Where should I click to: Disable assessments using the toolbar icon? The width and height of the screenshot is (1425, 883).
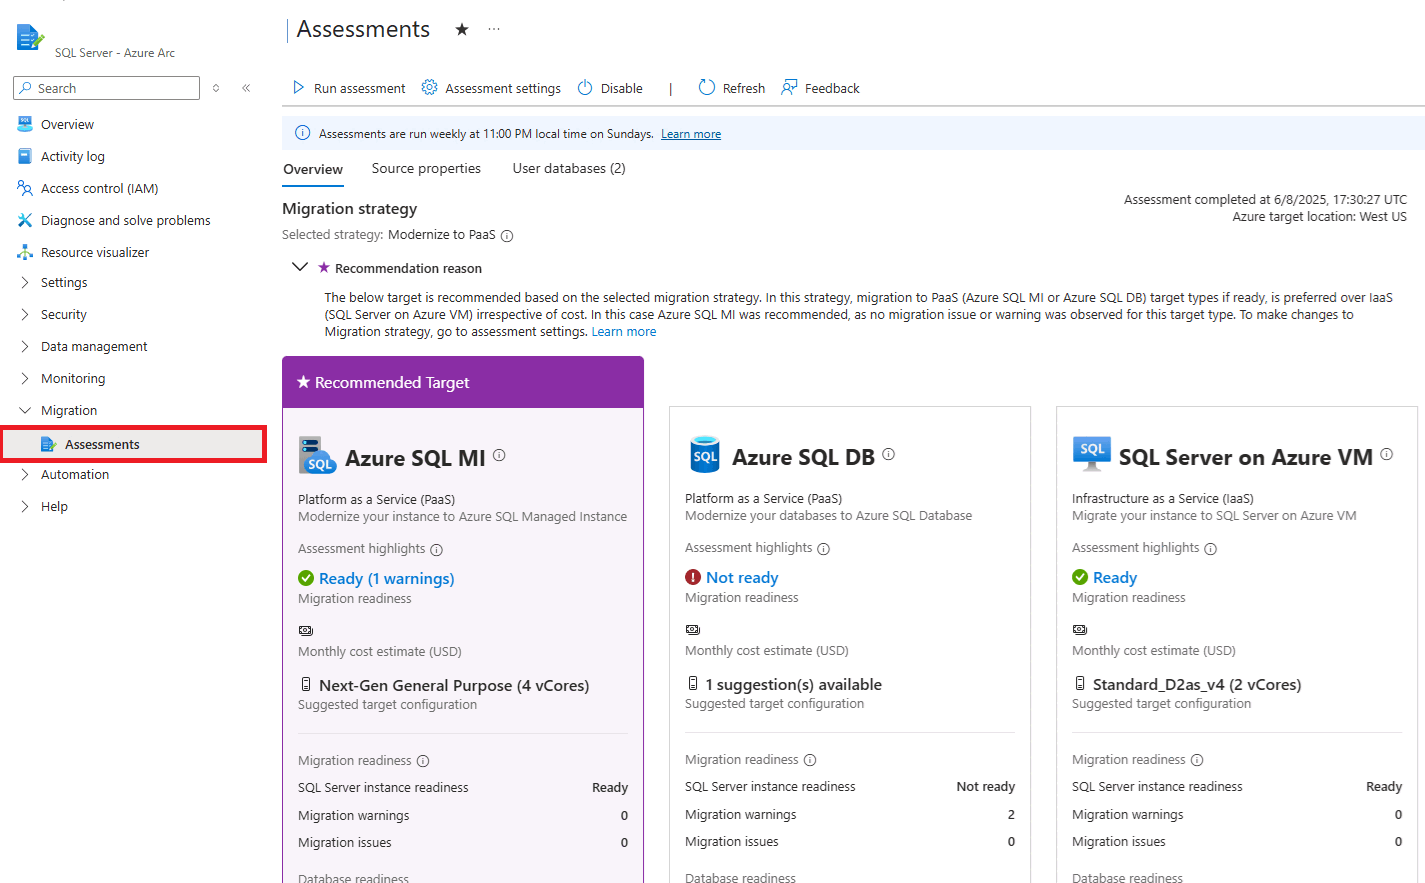pyautogui.click(x=608, y=88)
